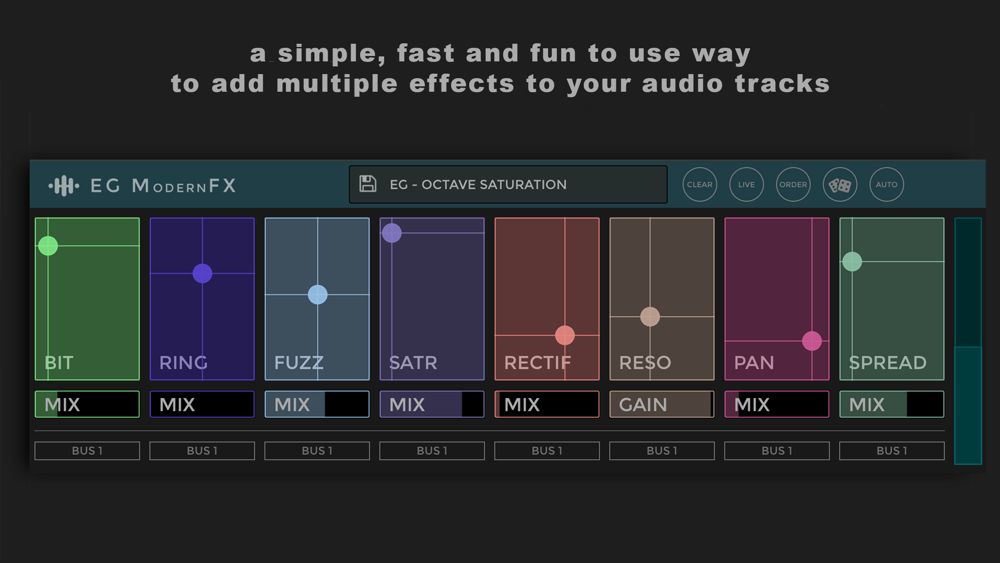This screenshot has width=1000, height=563.
Task: Open the EG - OCTAVE SATURATION preset field
Action: pos(508,184)
